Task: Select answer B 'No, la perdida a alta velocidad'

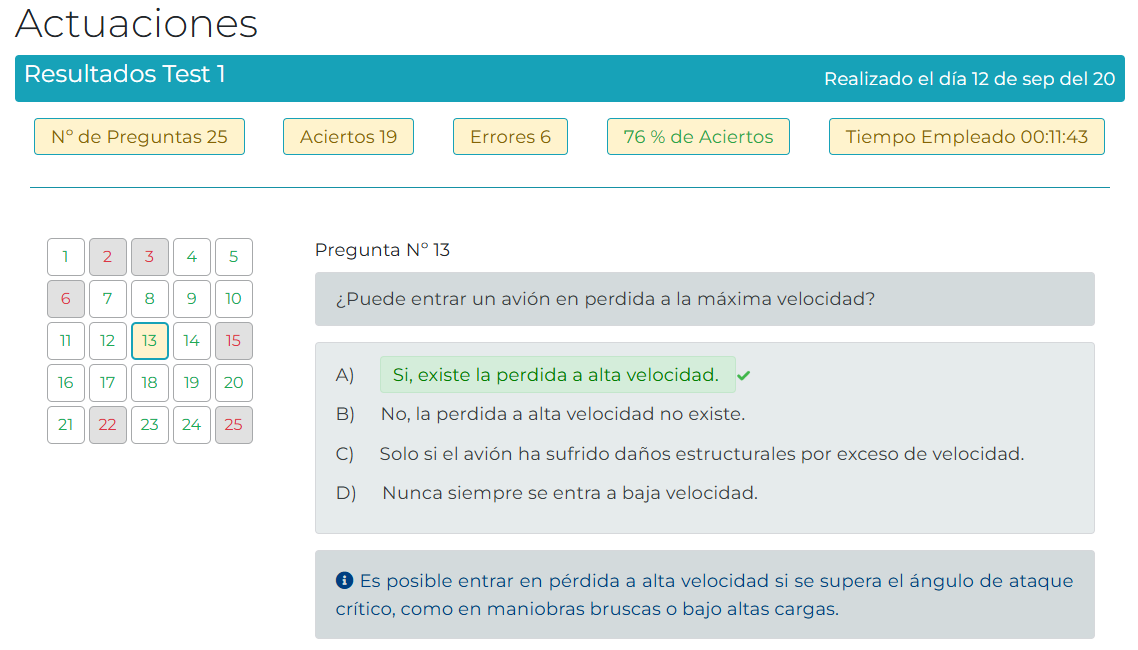Action: 562,414
